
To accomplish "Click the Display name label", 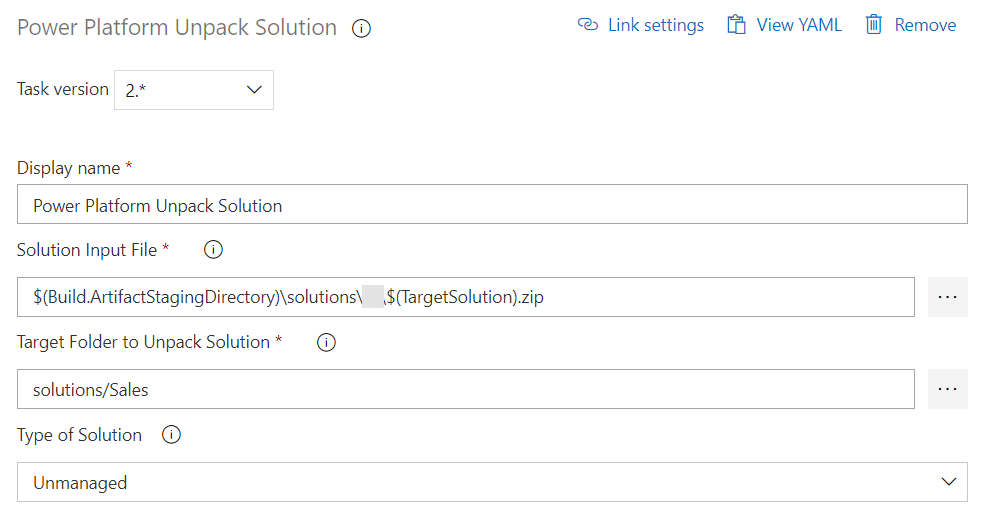I will click(68, 168).
